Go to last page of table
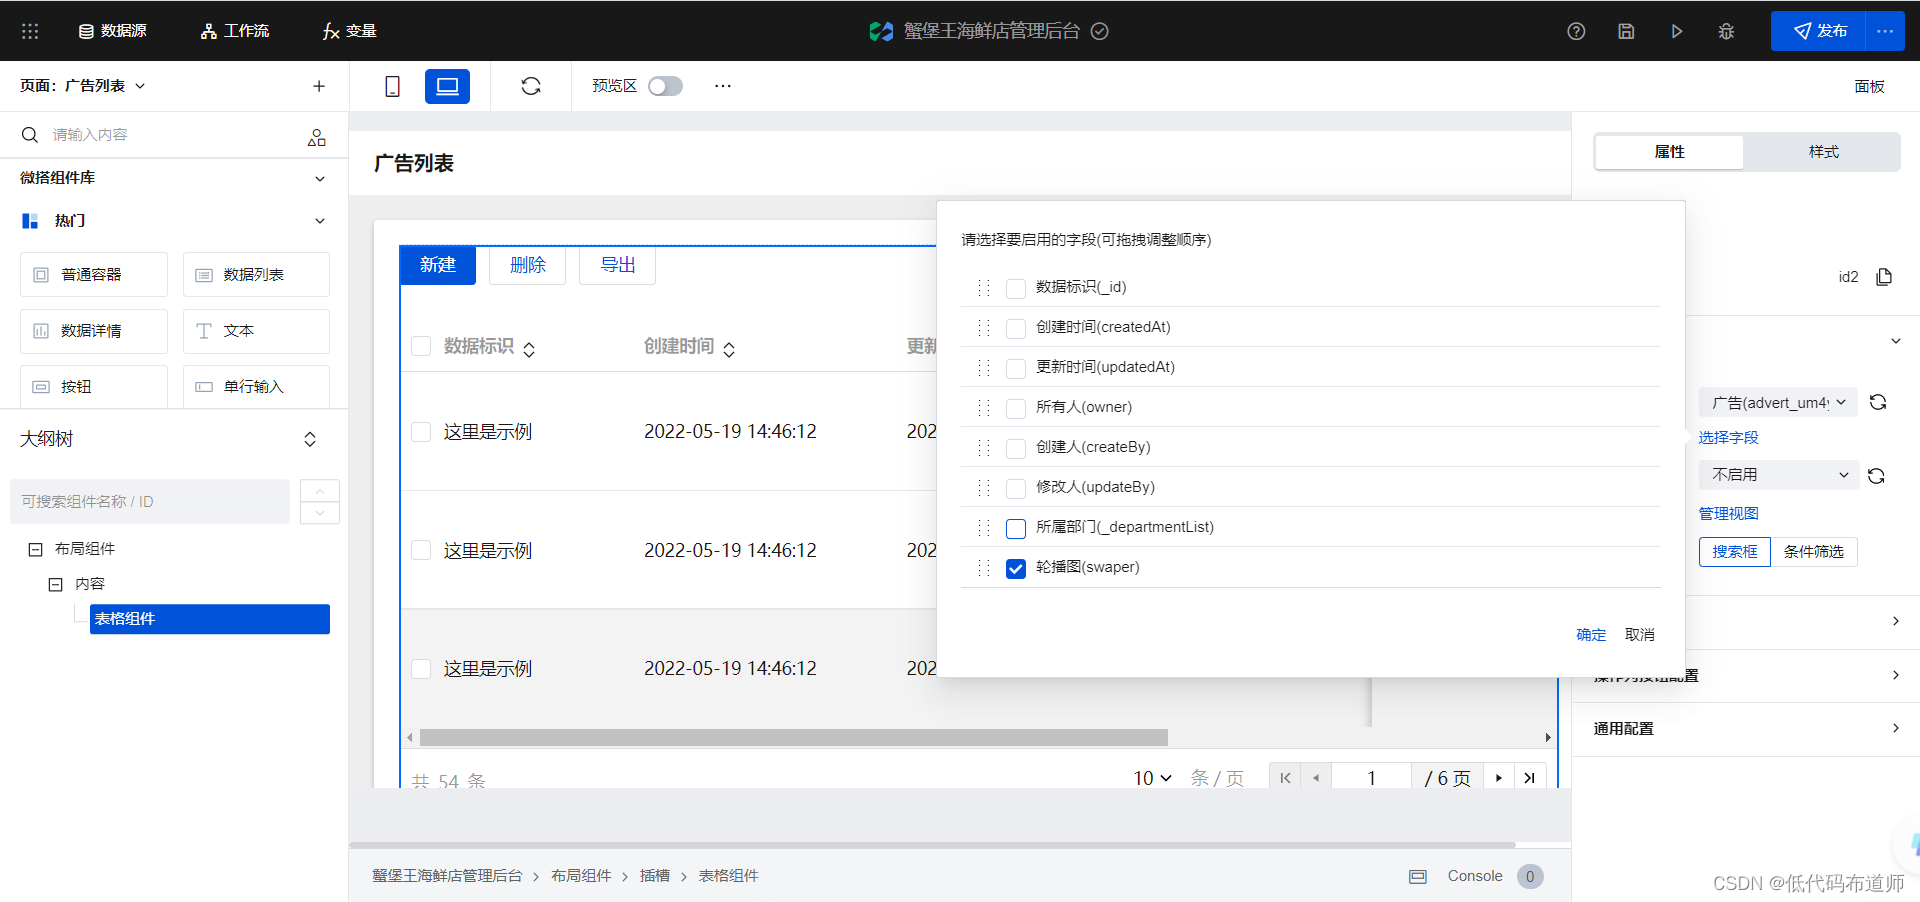Viewport: 1920px width, 902px height. 1529,777
